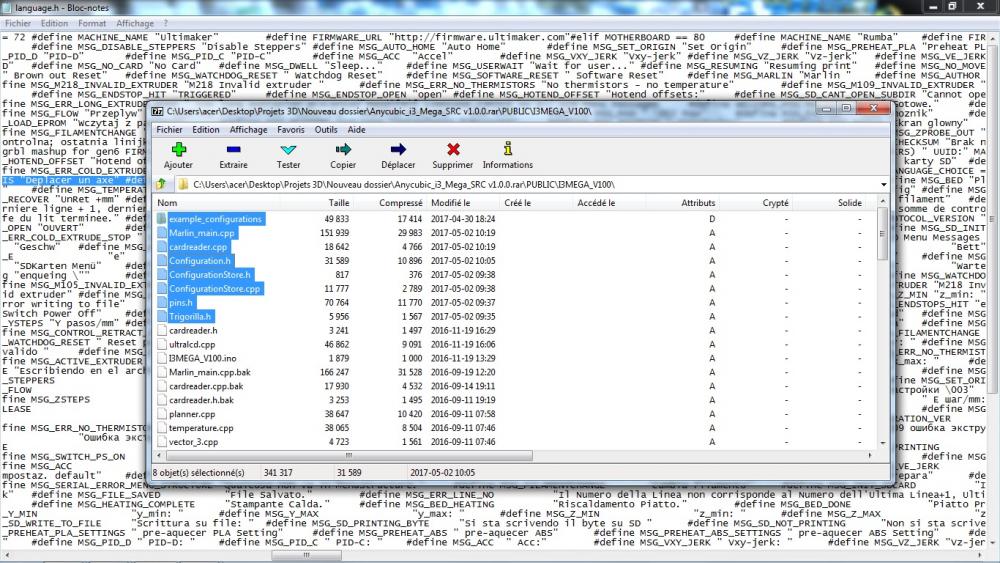The height and width of the screenshot is (563, 1000).
Task: Open Notepad's ? help menu
Action: [166, 24]
